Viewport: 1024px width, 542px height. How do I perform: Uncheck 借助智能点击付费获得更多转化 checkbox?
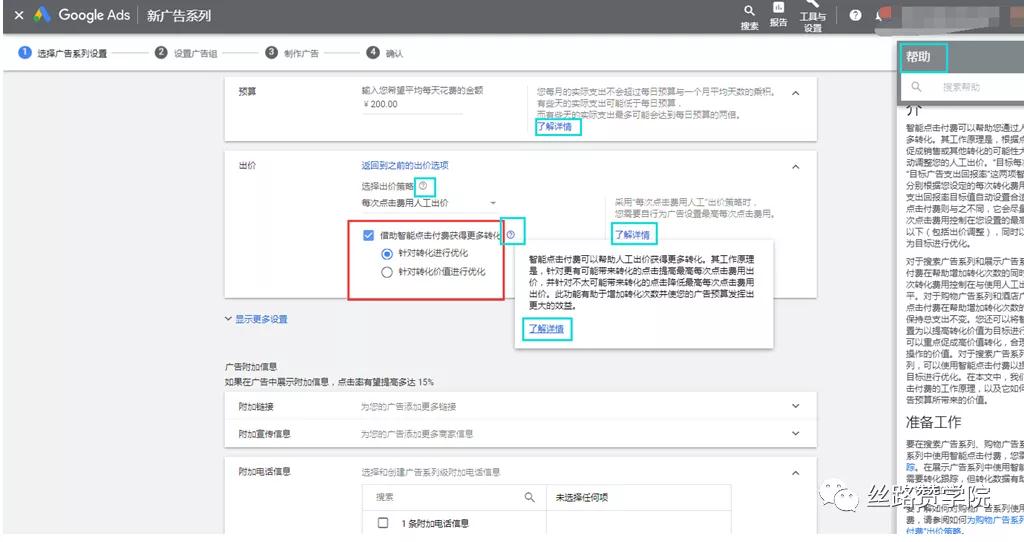[369, 235]
